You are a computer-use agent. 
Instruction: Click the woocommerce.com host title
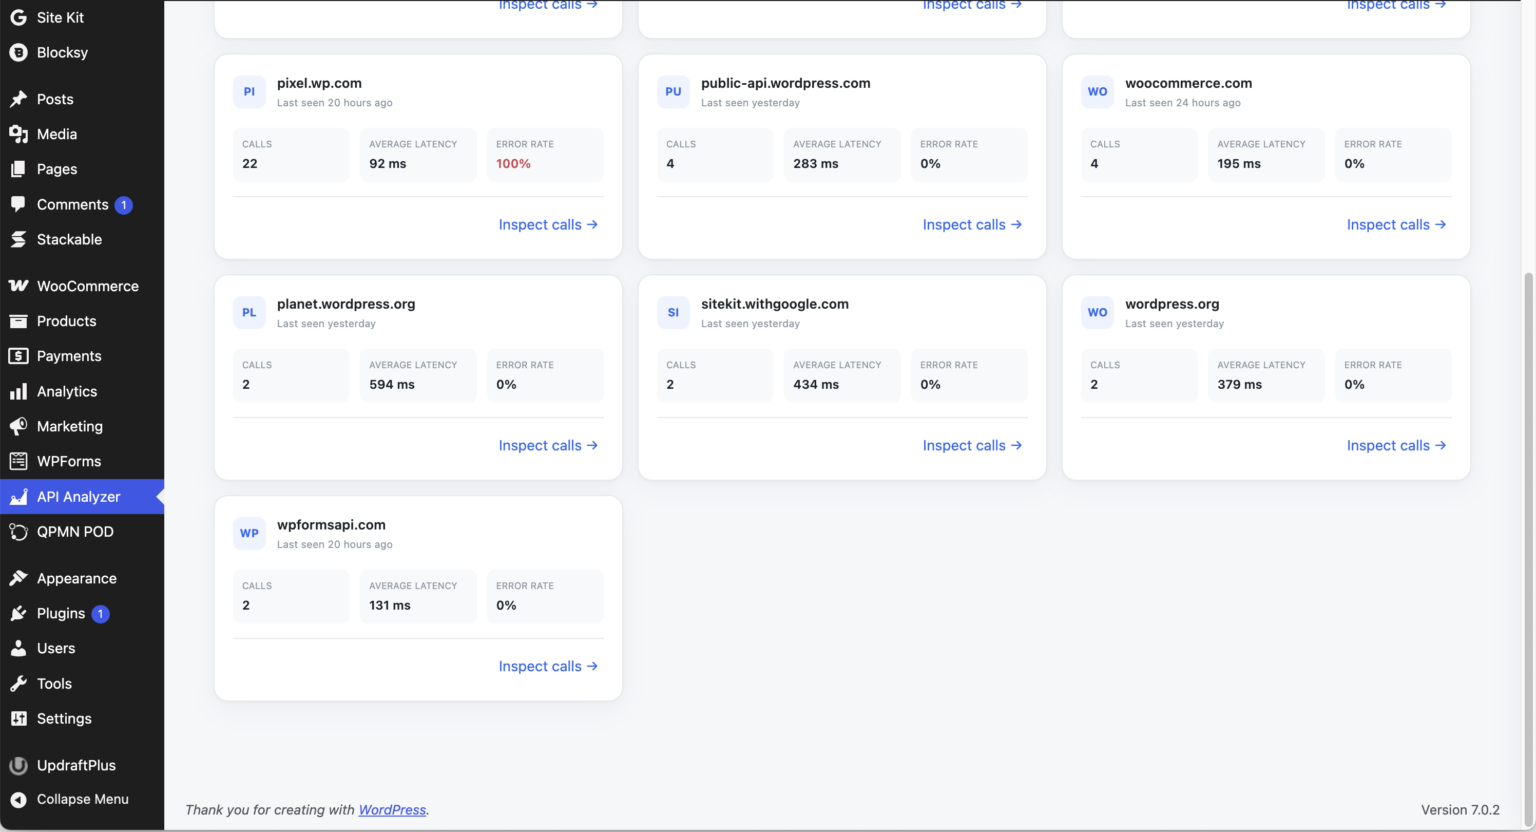(x=1188, y=83)
